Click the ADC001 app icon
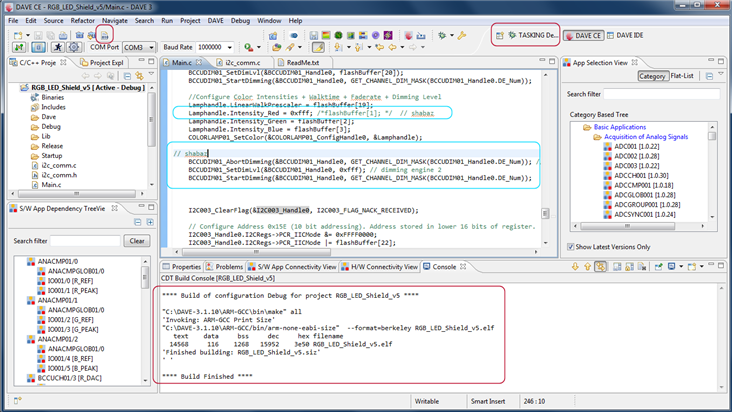Screen dimensions: 732x412 [x=607, y=147]
